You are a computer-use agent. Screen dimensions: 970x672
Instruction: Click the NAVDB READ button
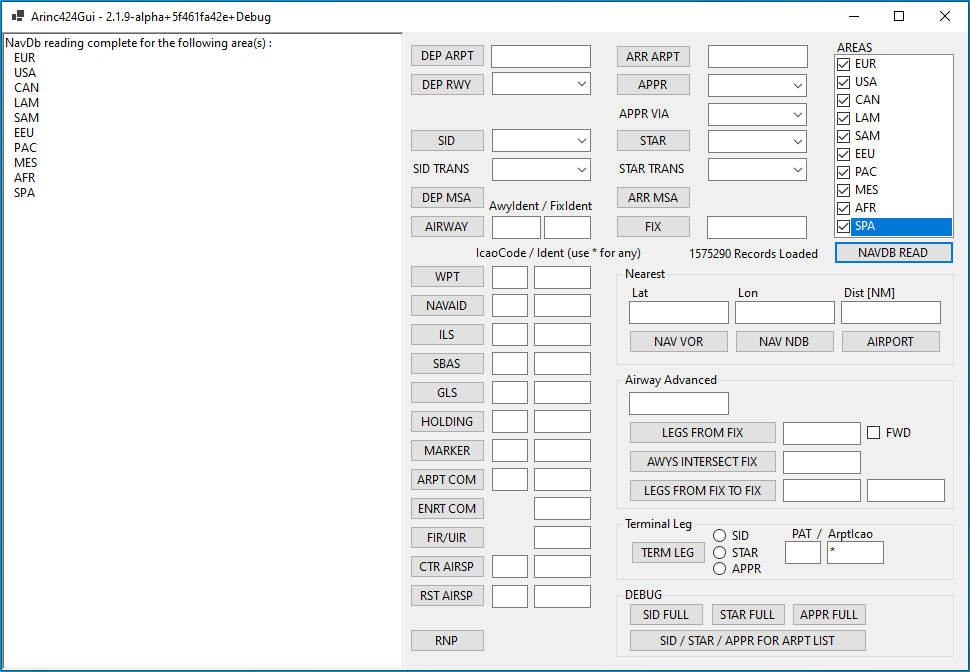[893, 253]
